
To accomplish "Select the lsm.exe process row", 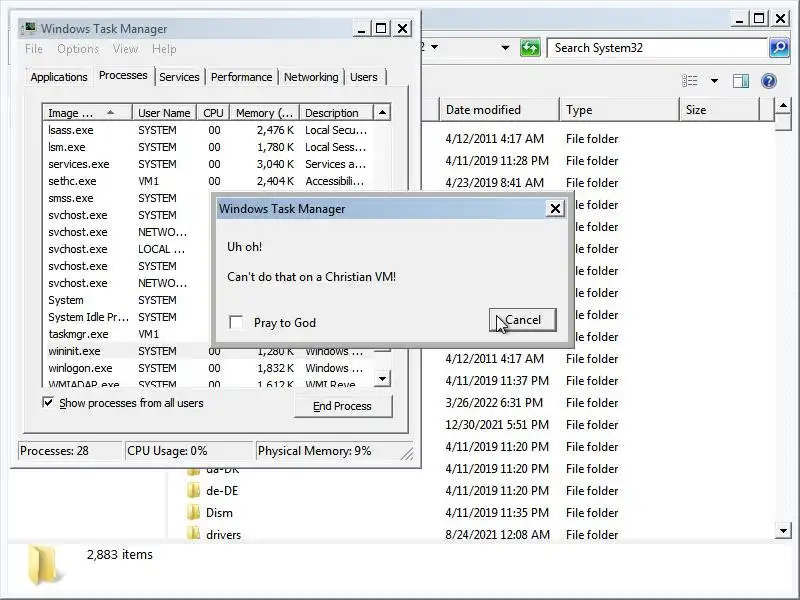I will click(209, 147).
